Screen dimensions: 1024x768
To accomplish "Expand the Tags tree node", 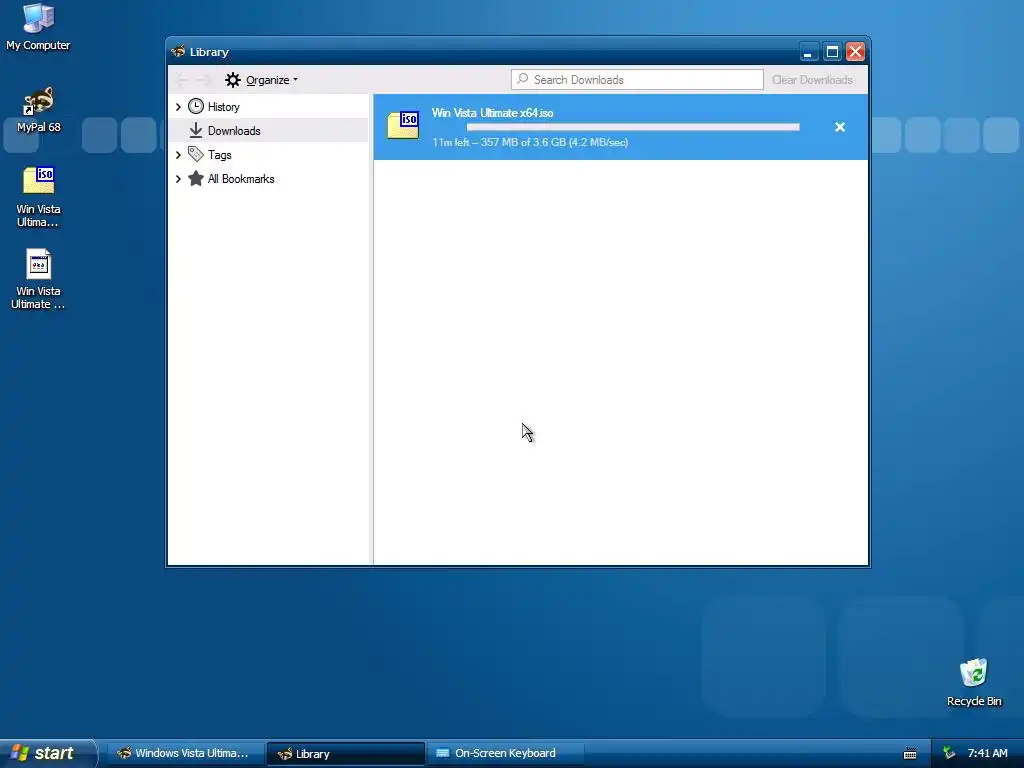I will pos(178,155).
